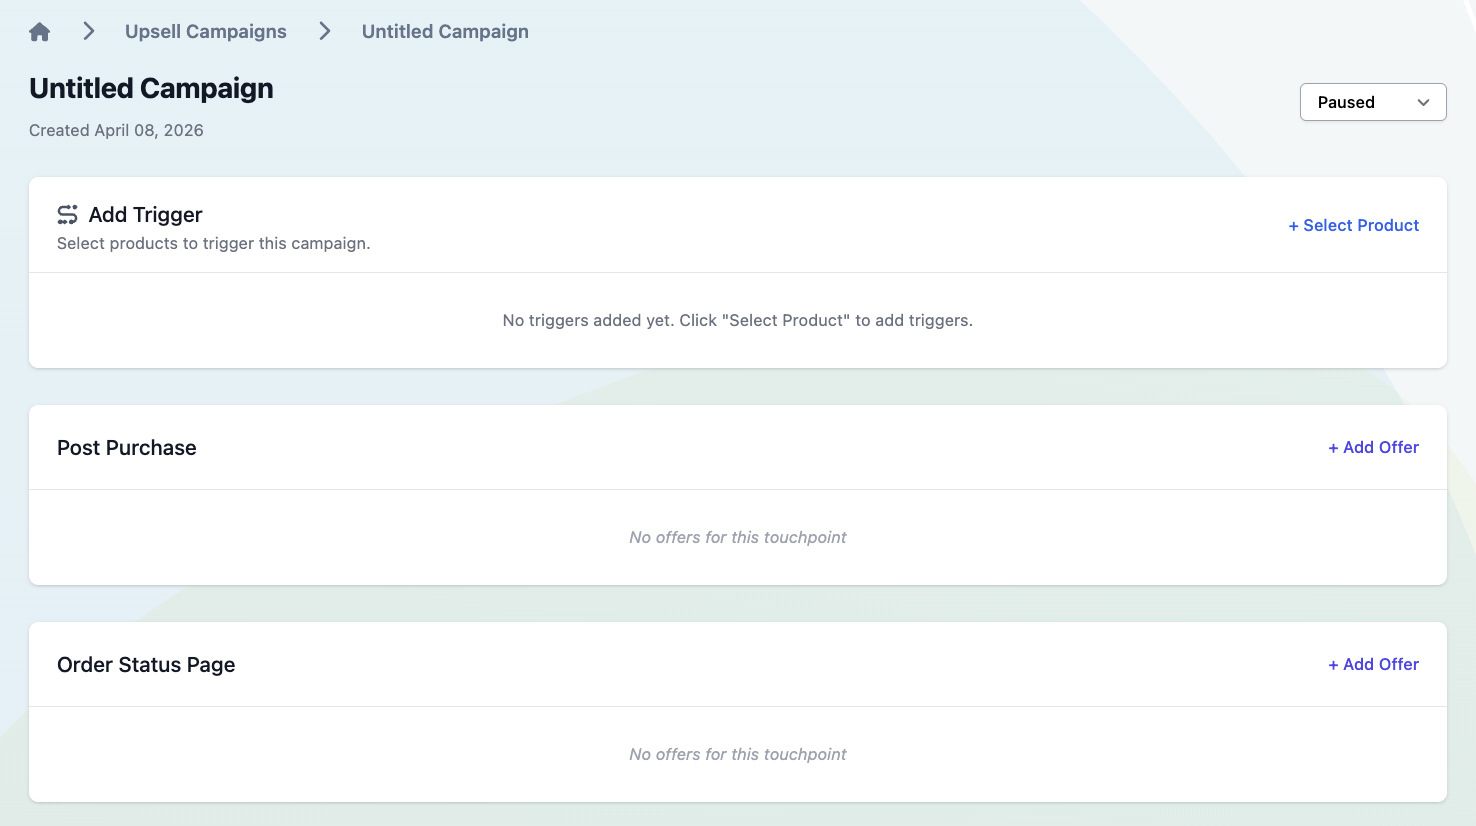Add Offer in Post Purchase section

pos(1374,447)
